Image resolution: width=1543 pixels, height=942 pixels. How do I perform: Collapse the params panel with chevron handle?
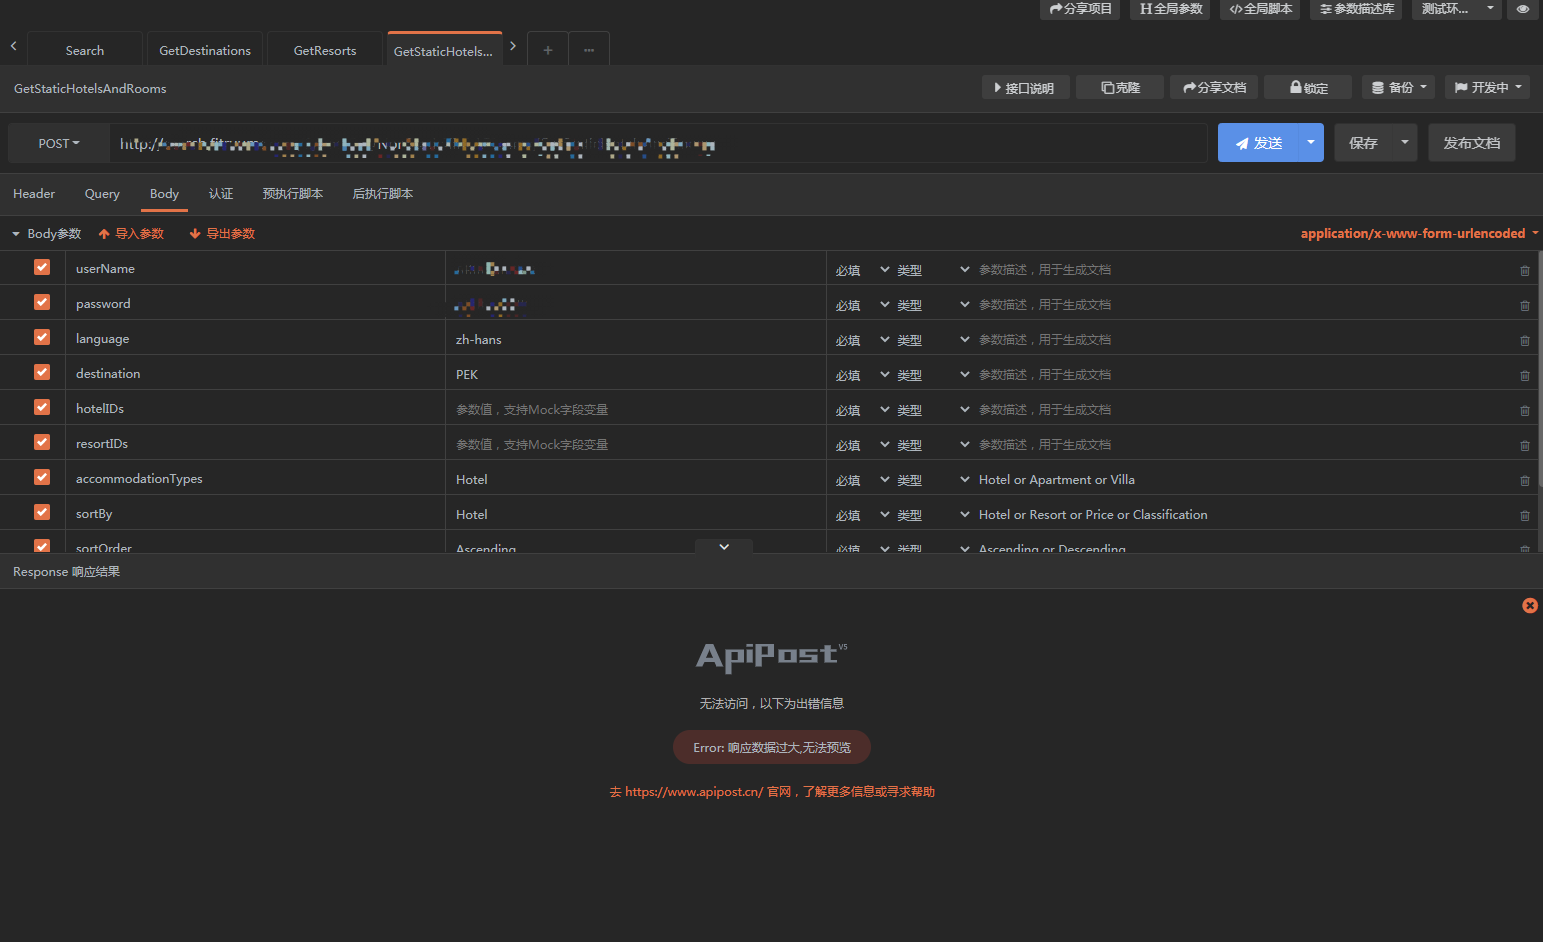point(724,547)
